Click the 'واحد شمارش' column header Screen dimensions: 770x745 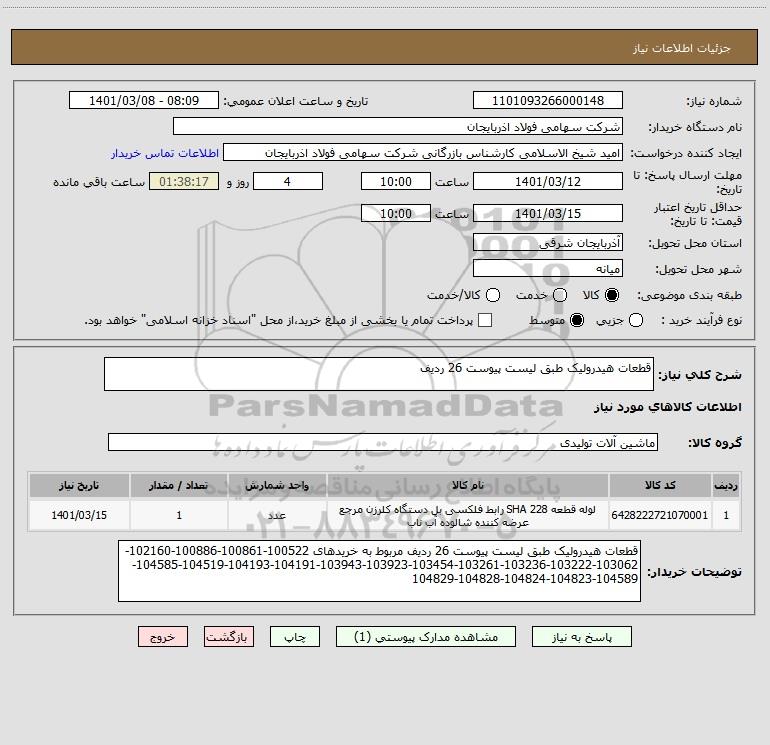click(277, 485)
